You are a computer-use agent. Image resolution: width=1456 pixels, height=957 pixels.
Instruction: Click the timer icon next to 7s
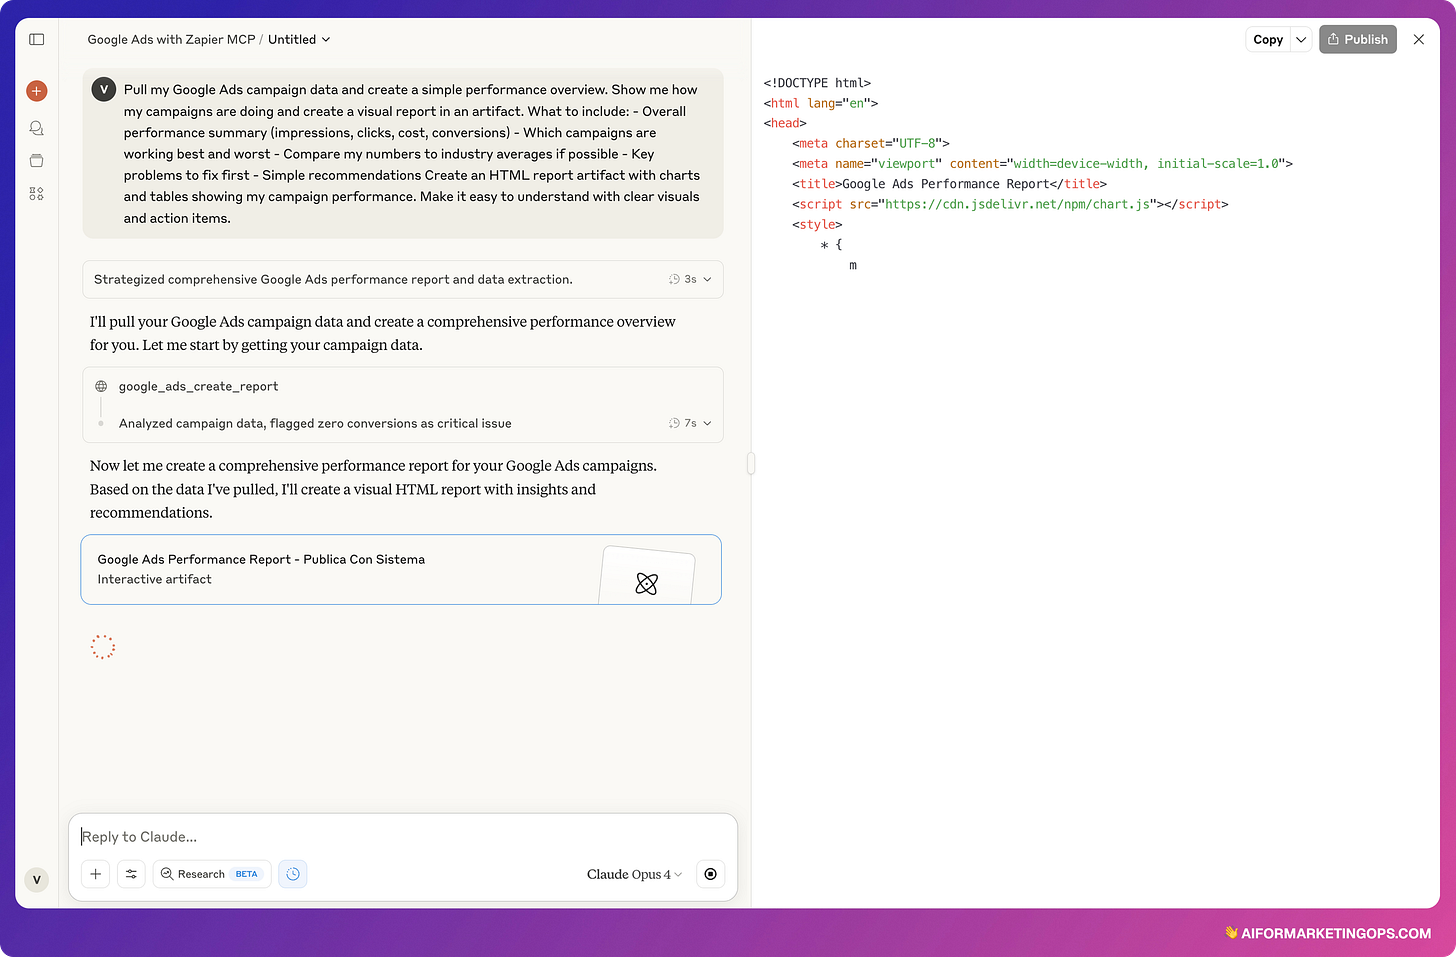click(x=674, y=423)
